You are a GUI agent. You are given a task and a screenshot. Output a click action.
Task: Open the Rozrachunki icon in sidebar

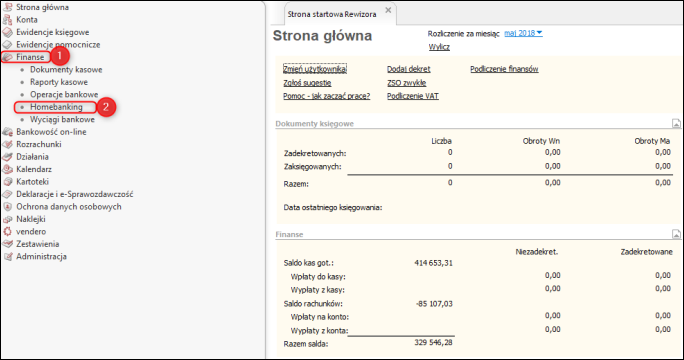point(7,144)
